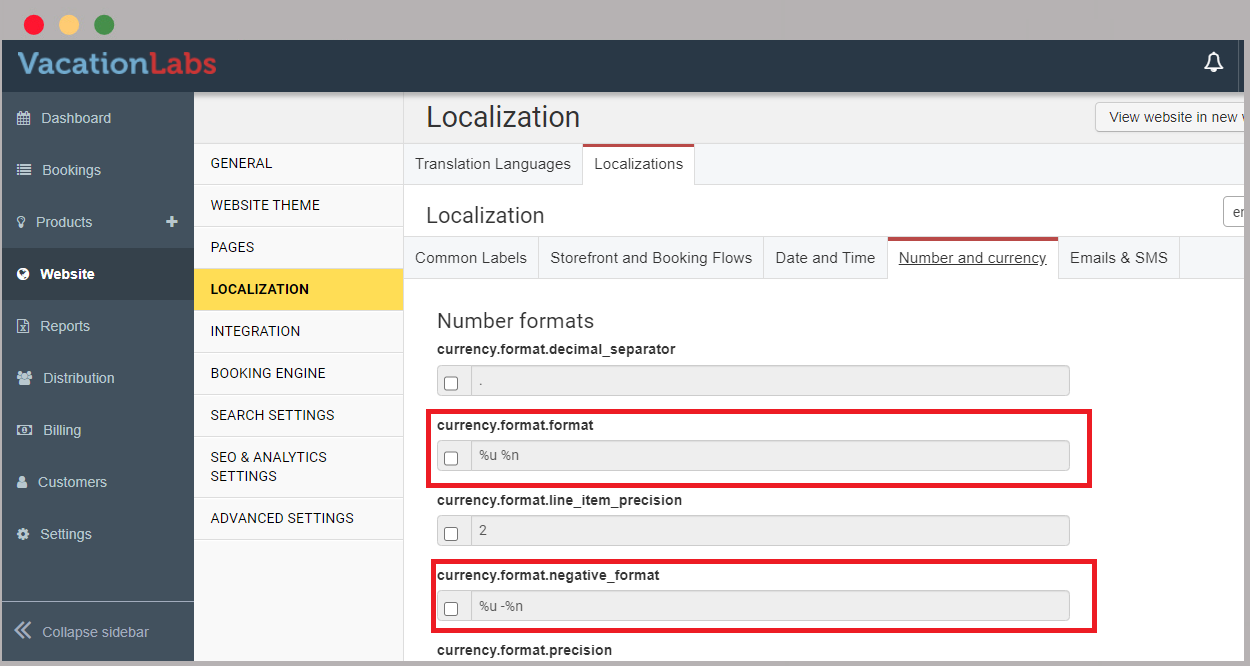Enable the currency.format.decimal_separator checkbox
The image size is (1250, 666).
(451, 383)
